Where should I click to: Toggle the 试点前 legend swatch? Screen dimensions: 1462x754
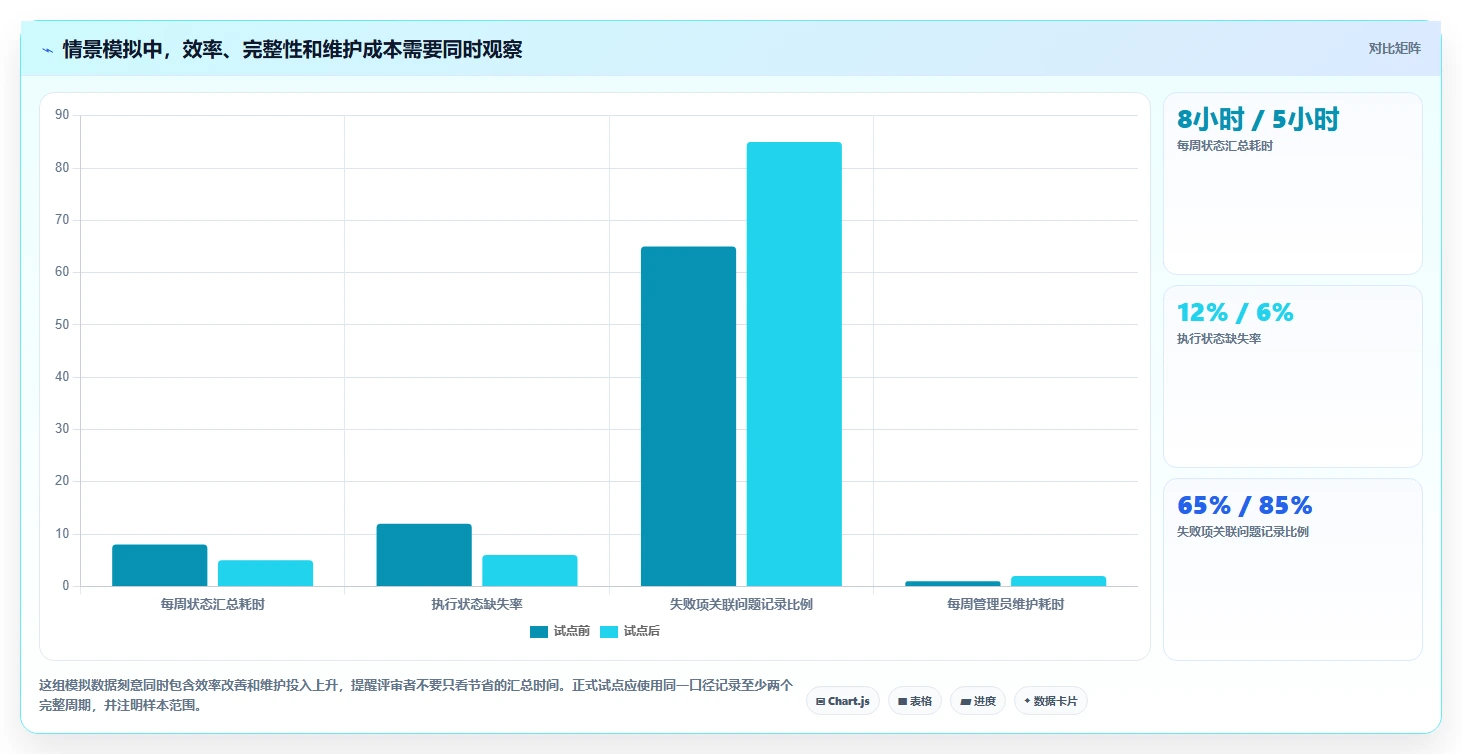point(539,631)
